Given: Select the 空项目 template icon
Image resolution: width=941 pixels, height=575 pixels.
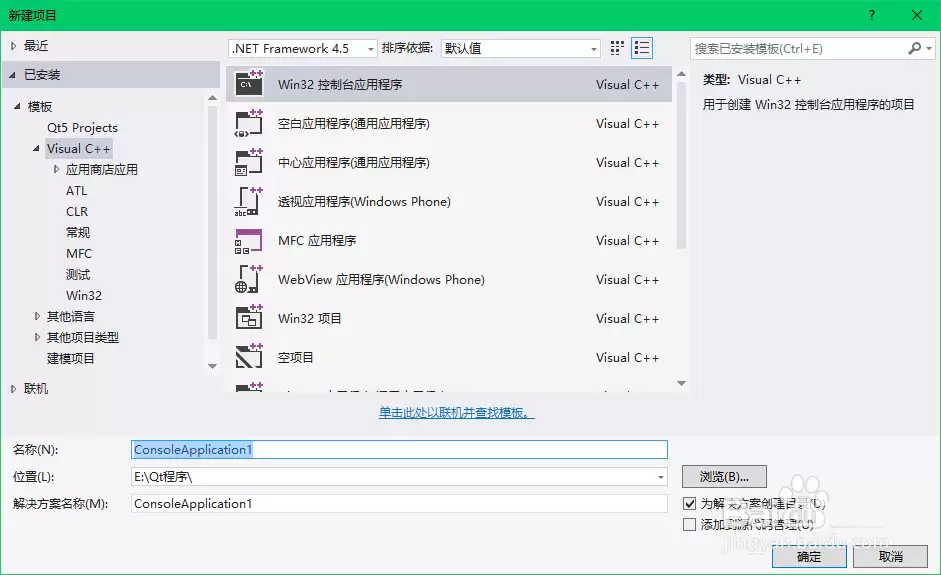Looking at the screenshot, I should pyautogui.click(x=248, y=357).
